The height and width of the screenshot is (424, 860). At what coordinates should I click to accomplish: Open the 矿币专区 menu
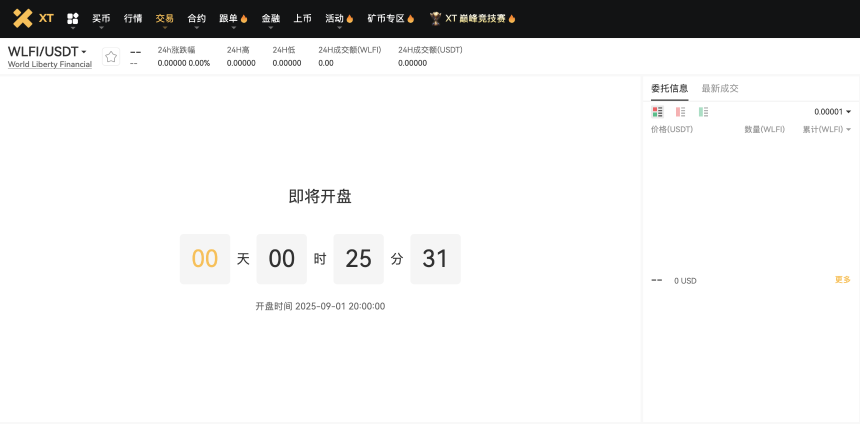tap(386, 18)
